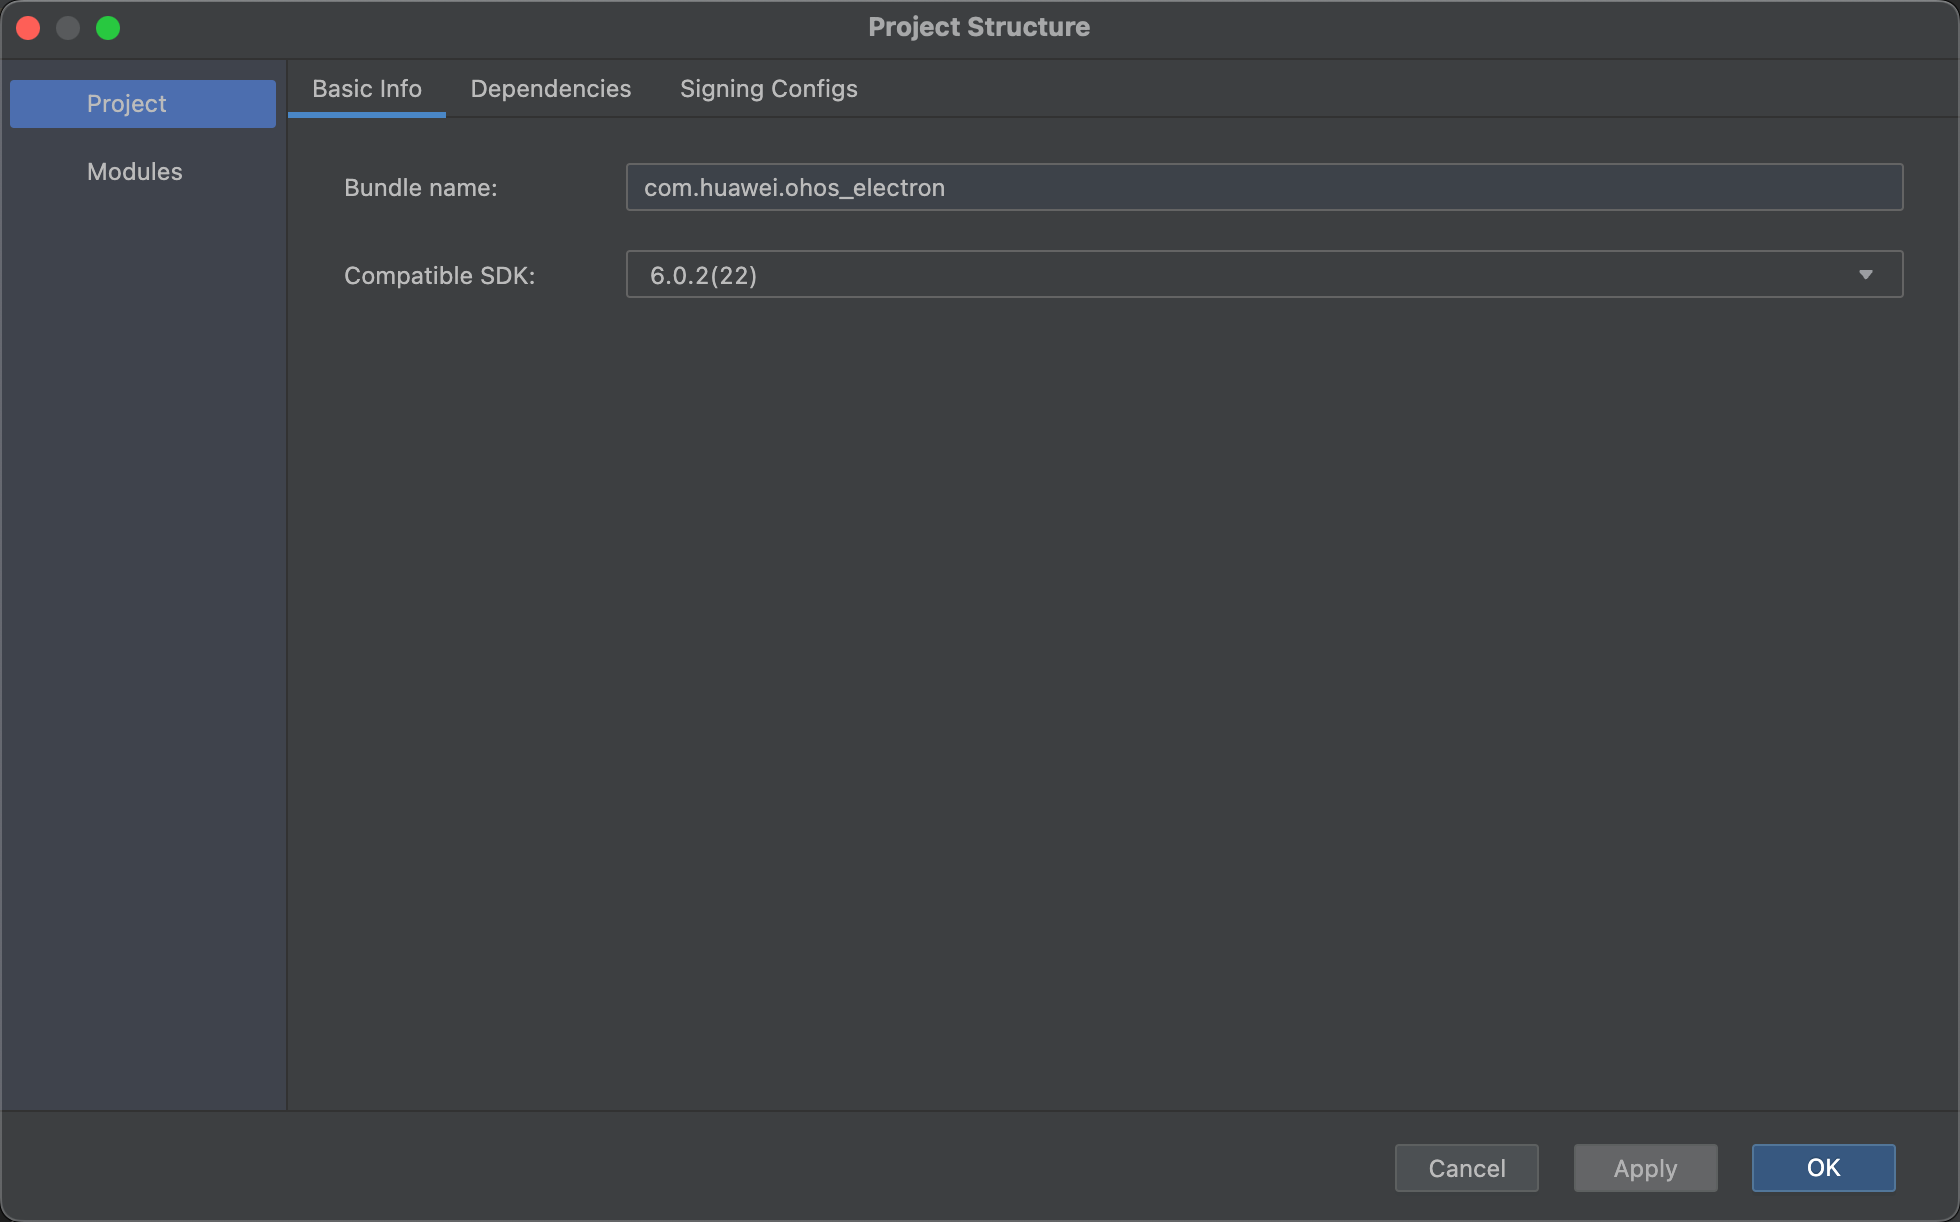Click the gray minimize window button
Viewport: 1960px width, 1222px height.
pos(68,28)
